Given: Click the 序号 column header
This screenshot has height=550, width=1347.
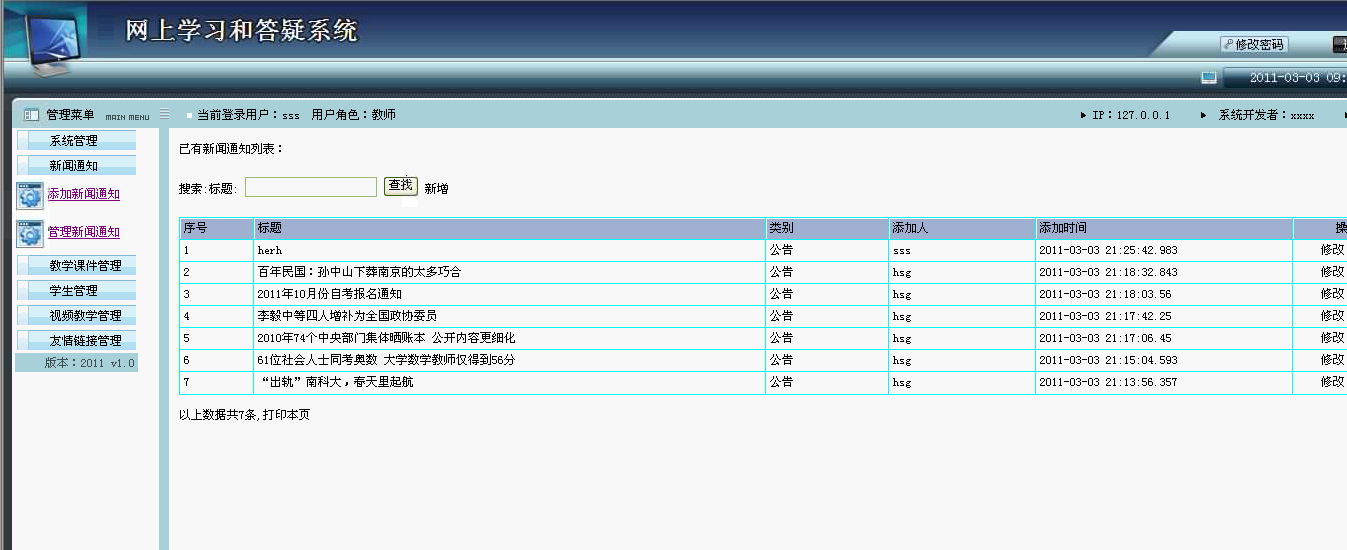Looking at the screenshot, I should point(217,229).
